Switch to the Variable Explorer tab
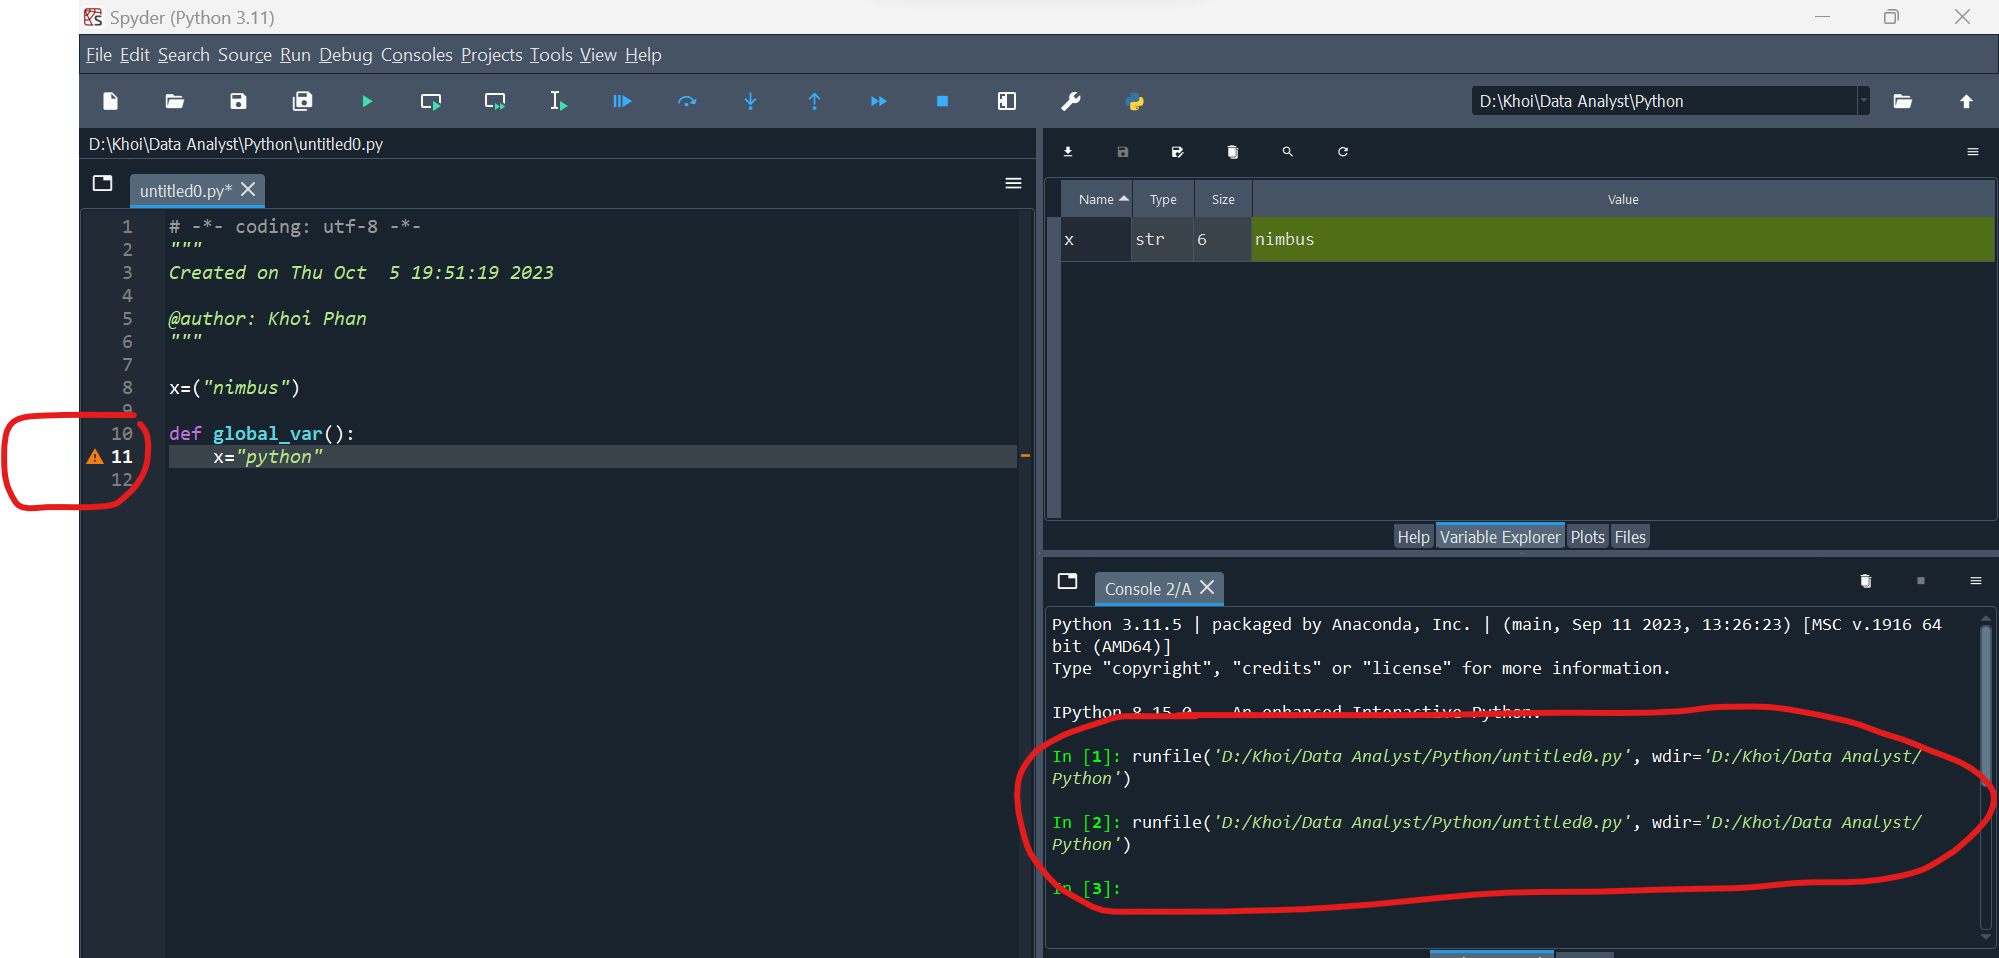 (1500, 537)
